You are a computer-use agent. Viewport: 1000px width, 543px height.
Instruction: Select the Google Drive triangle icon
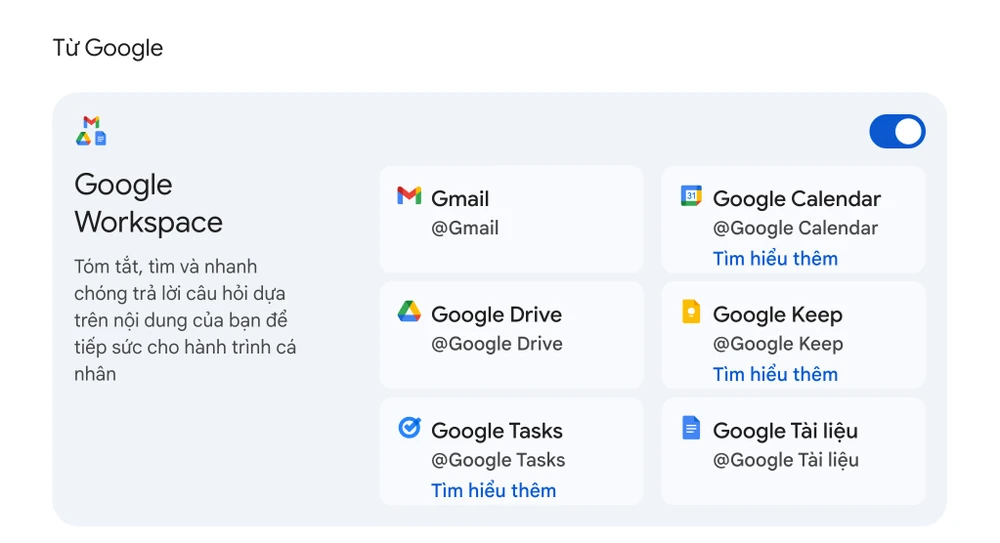click(x=409, y=312)
